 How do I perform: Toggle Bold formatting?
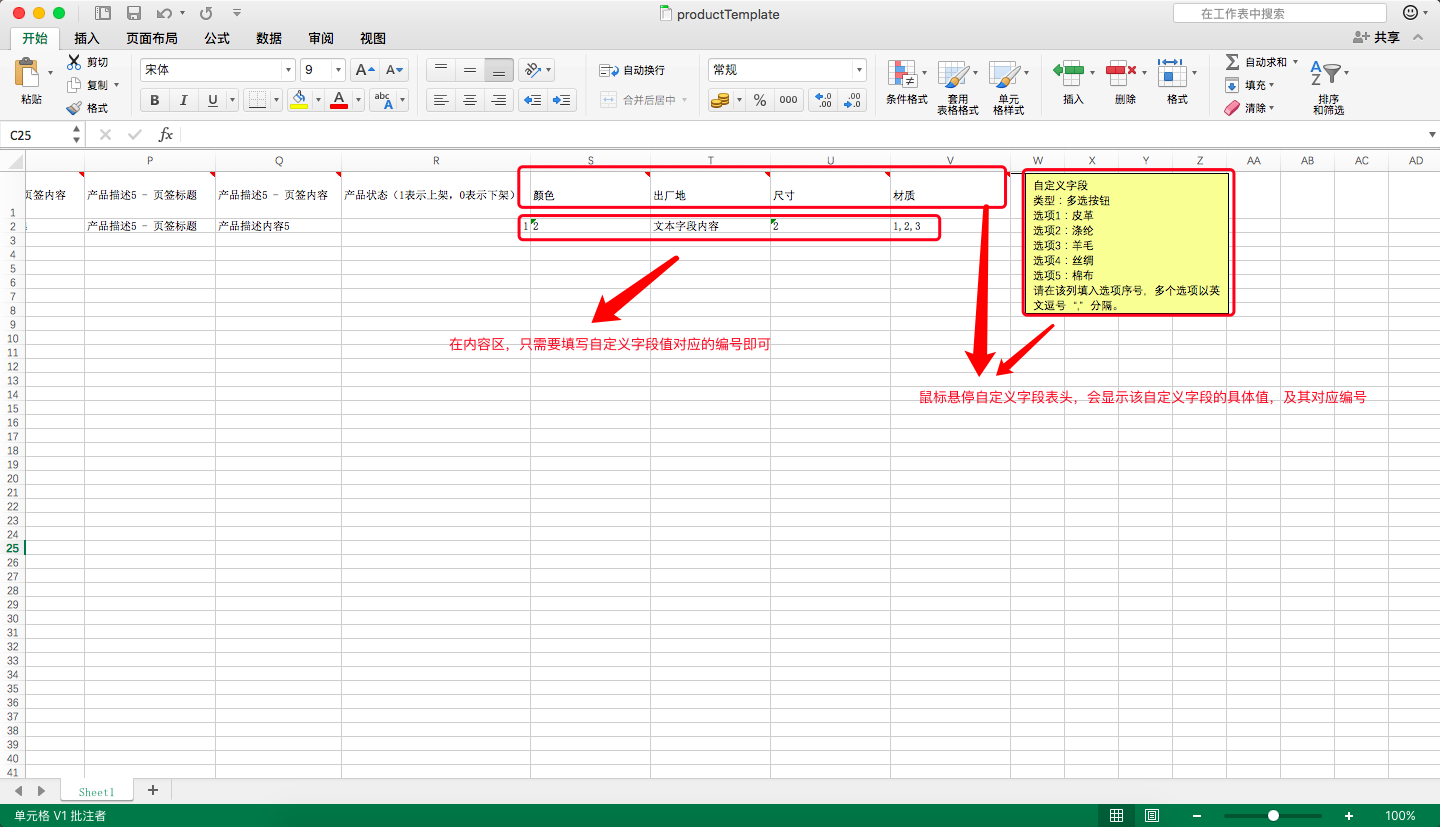155,100
